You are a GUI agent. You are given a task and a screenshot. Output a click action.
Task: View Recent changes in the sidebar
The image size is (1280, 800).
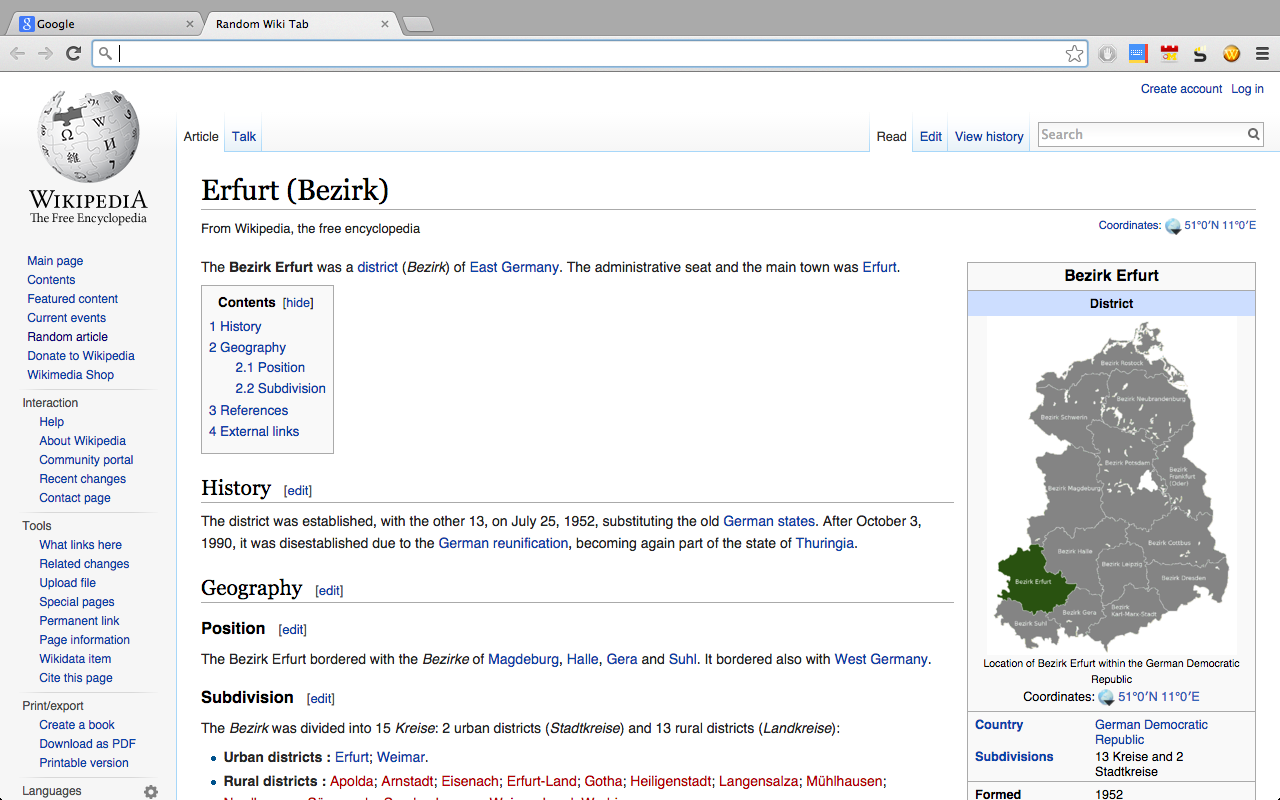point(83,479)
